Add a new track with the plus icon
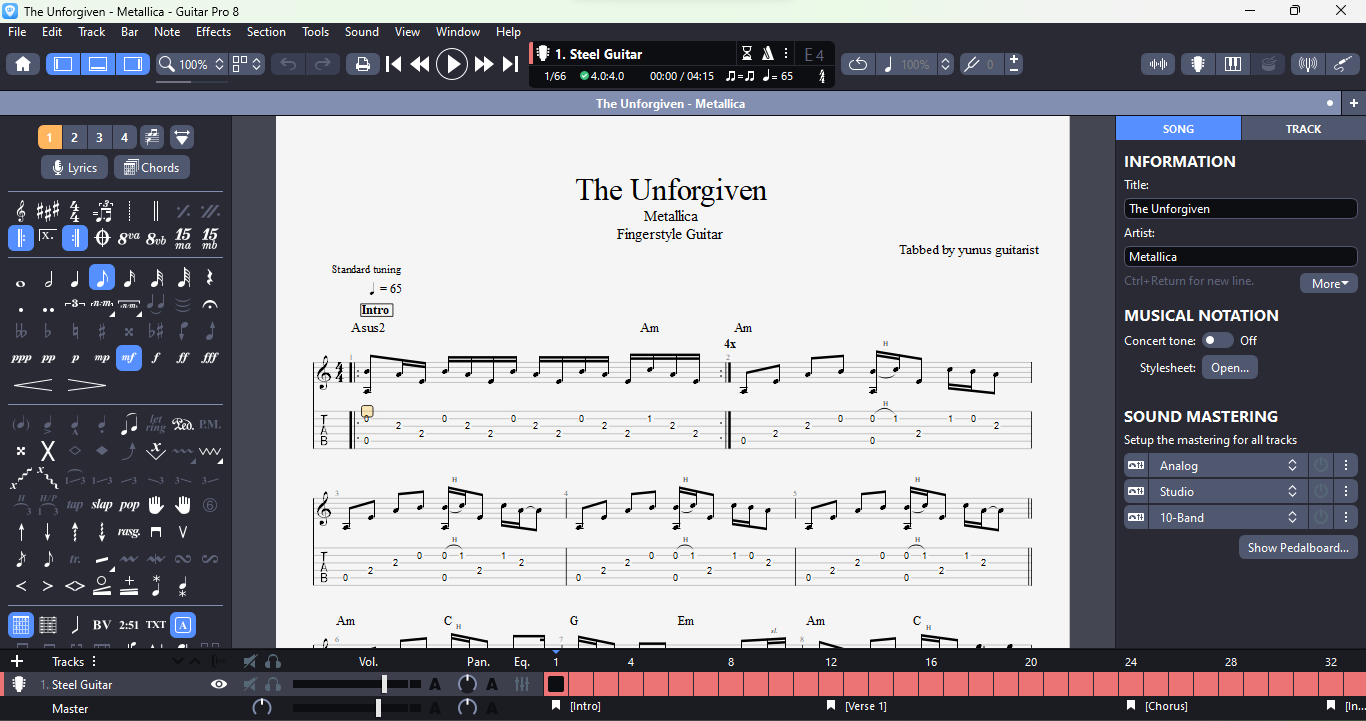Screen dimensions: 1366x721 click(16, 661)
